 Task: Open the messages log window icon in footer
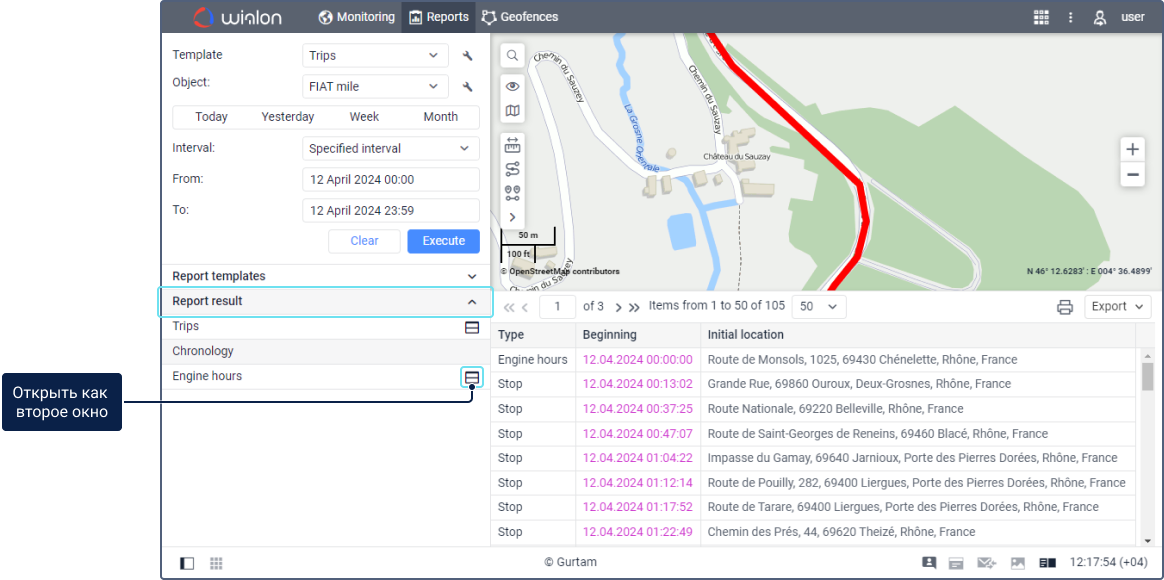click(956, 563)
